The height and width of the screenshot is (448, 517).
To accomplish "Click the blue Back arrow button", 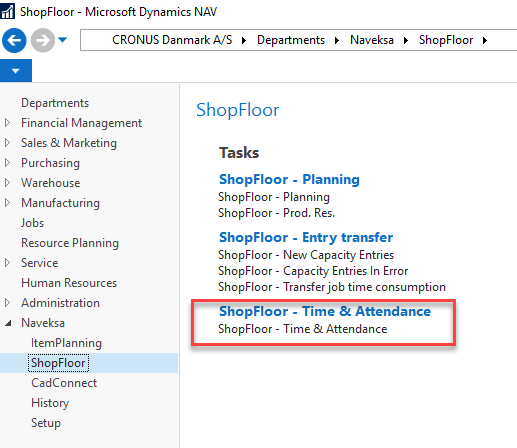I will (x=14, y=40).
